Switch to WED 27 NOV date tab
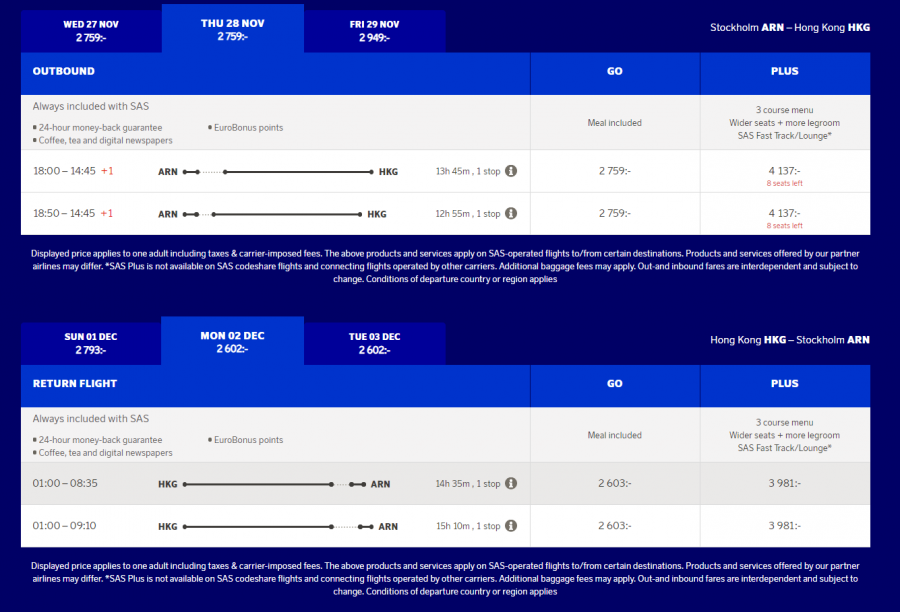This screenshot has width=900, height=612. tap(91, 31)
